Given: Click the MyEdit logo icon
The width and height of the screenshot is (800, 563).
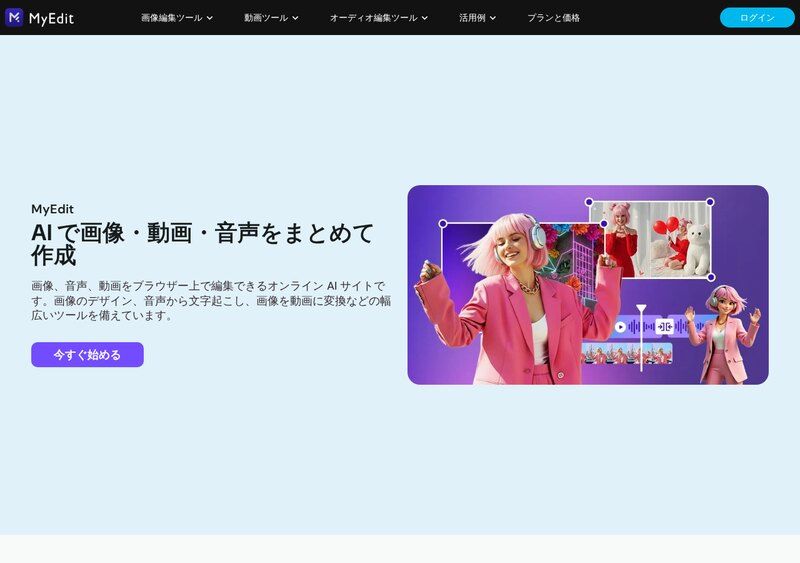Looking at the screenshot, I should pos(14,17).
